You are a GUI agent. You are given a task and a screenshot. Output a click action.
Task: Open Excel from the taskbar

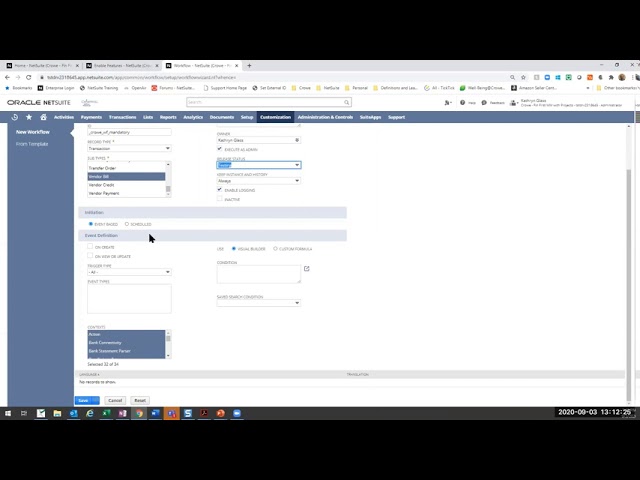(106, 413)
